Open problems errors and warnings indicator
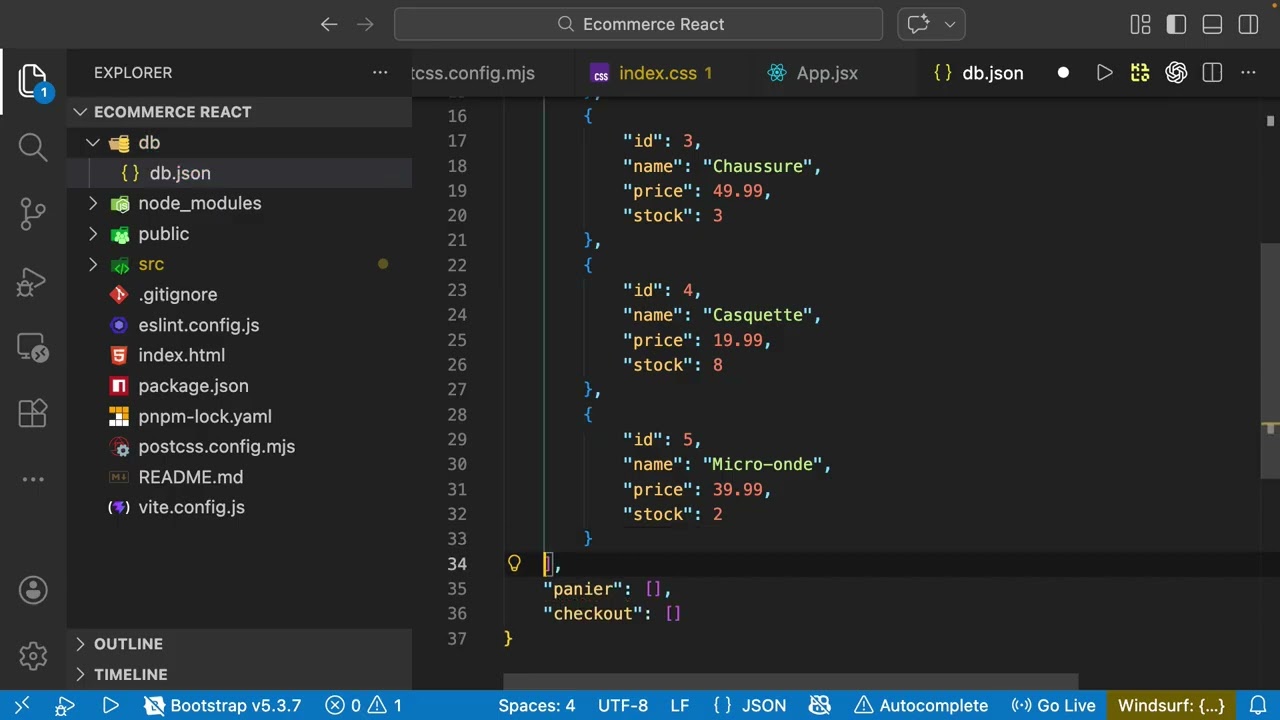This screenshot has width=1280, height=720. (364, 706)
